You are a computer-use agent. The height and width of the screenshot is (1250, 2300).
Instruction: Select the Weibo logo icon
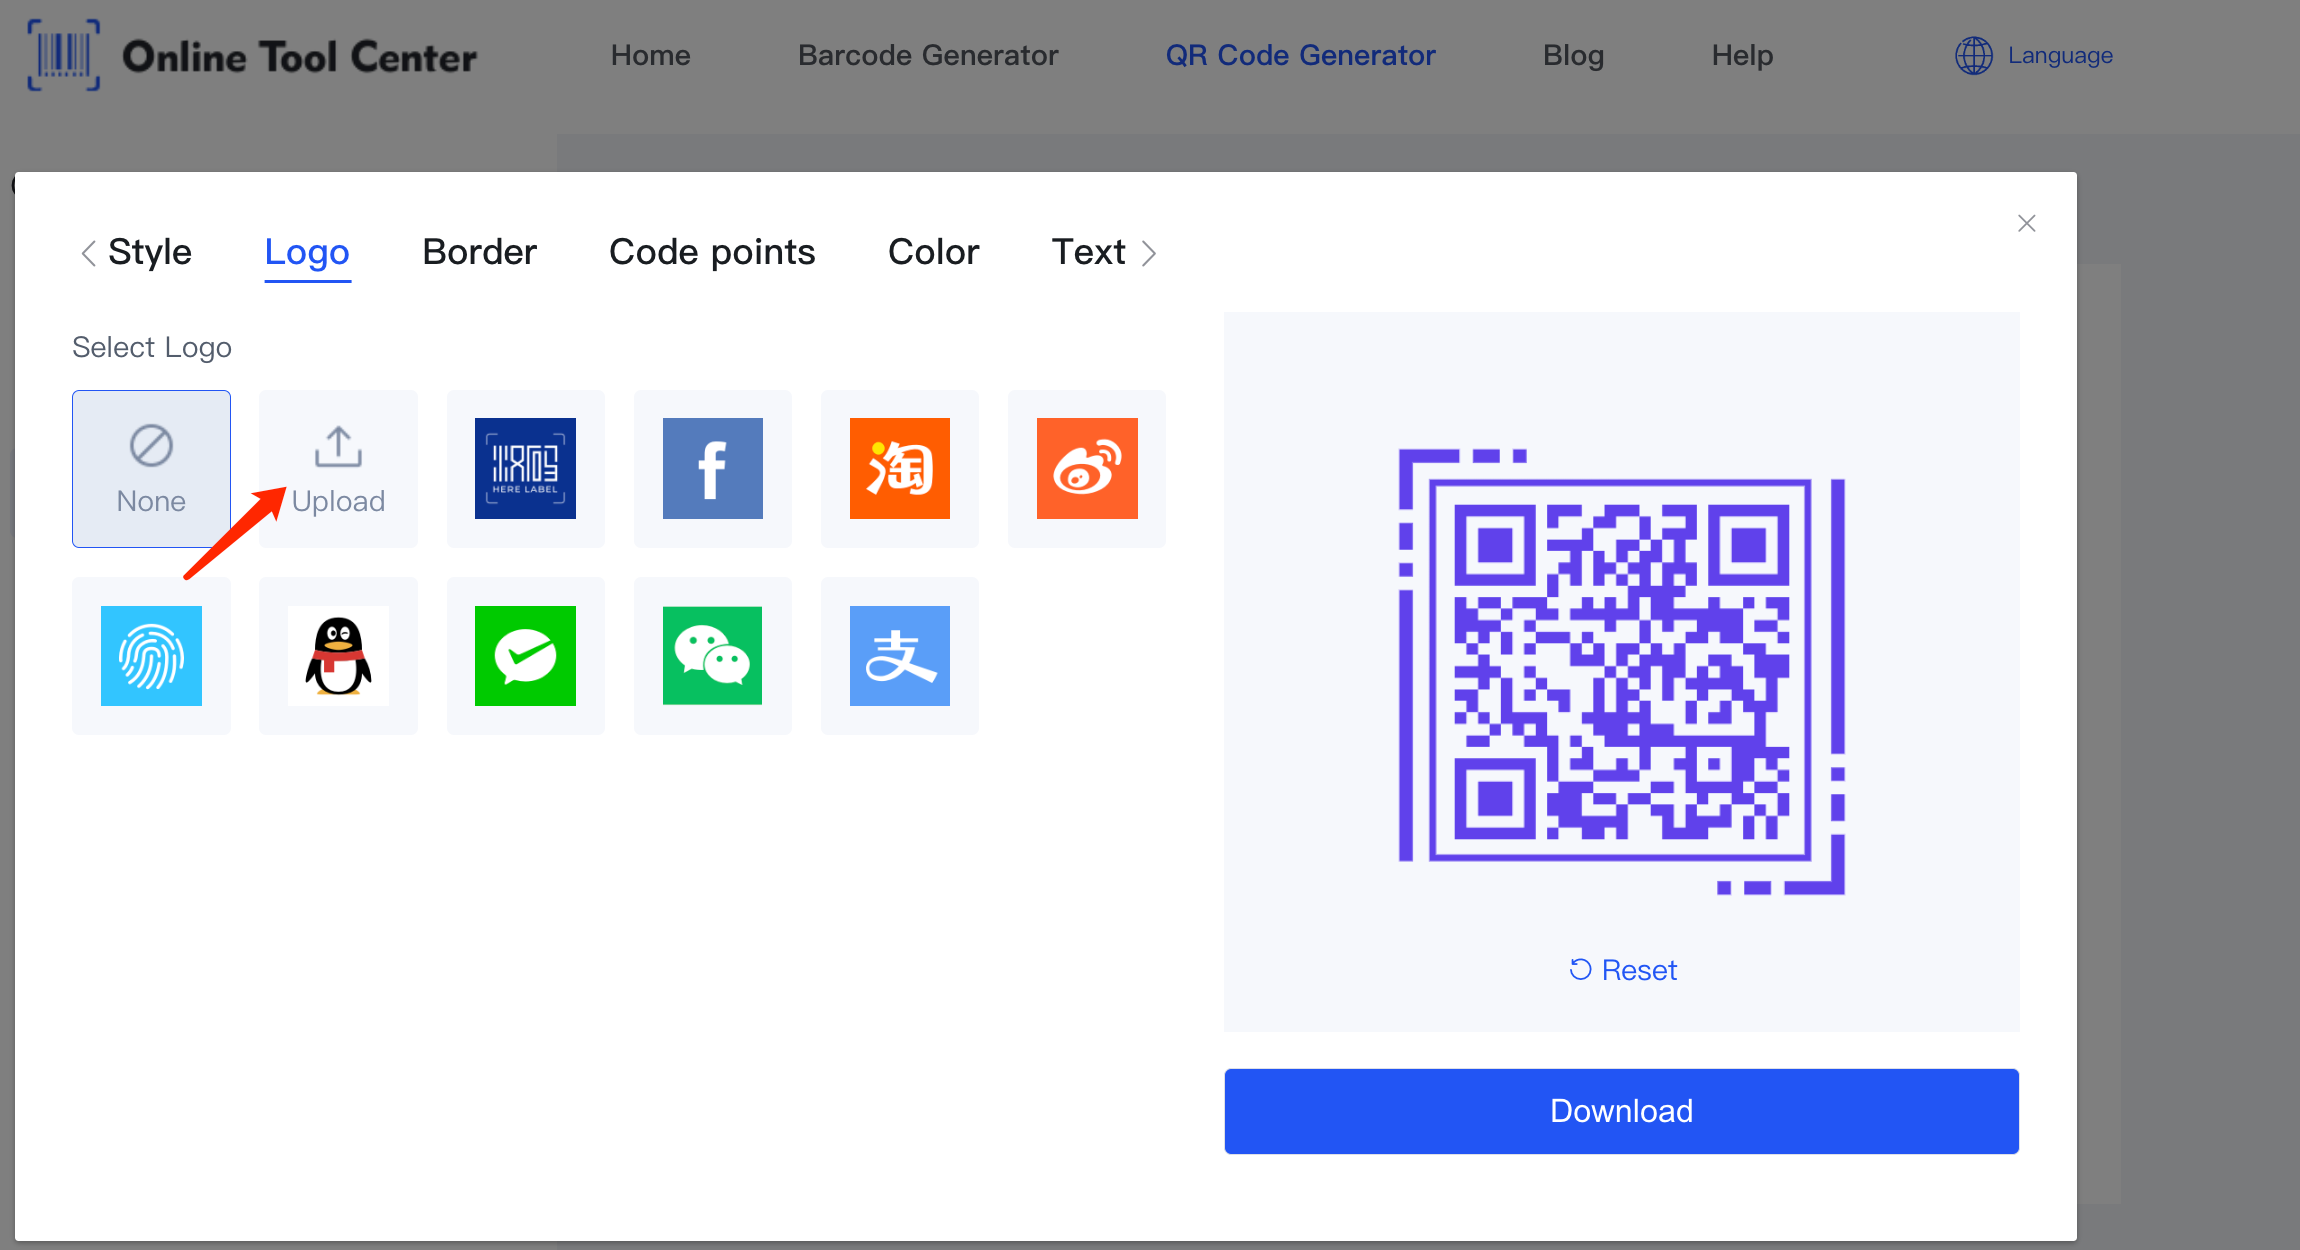pyautogui.click(x=1086, y=466)
